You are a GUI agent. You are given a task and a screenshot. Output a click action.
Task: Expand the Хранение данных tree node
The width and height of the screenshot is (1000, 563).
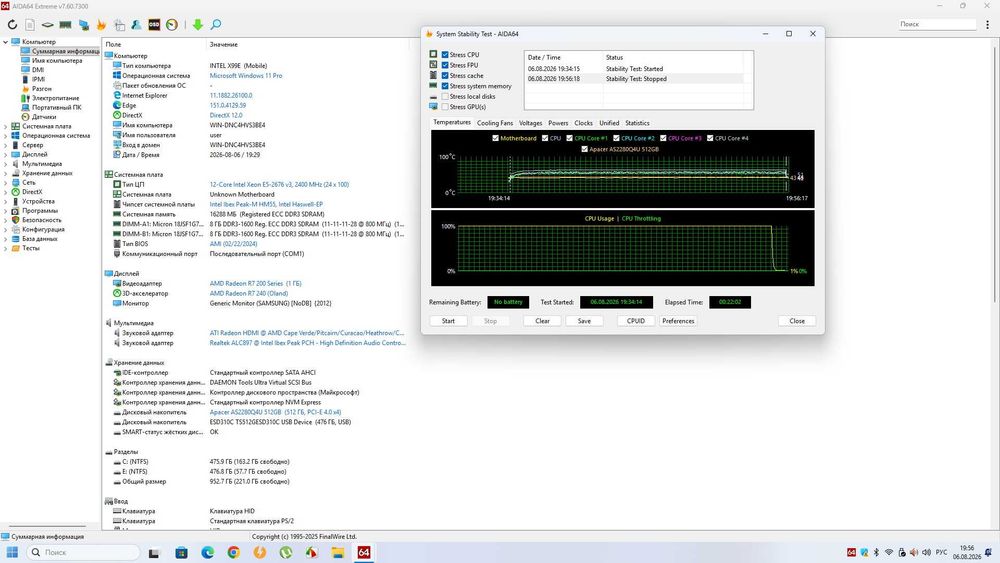click(x=5, y=173)
